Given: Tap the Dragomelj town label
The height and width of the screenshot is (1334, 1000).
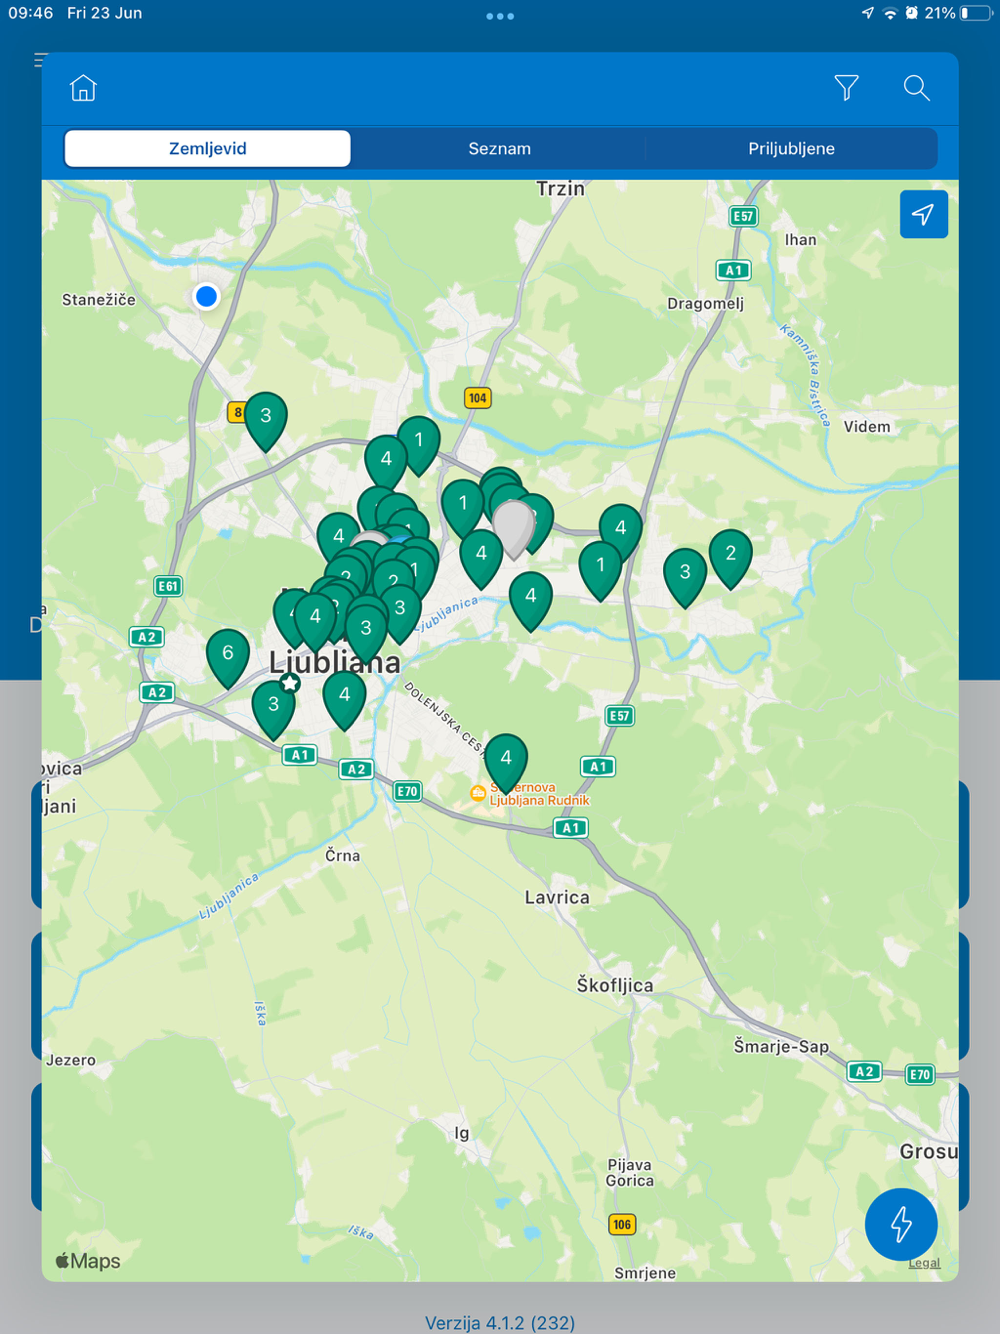Looking at the screenshot, I should [706, 304].
